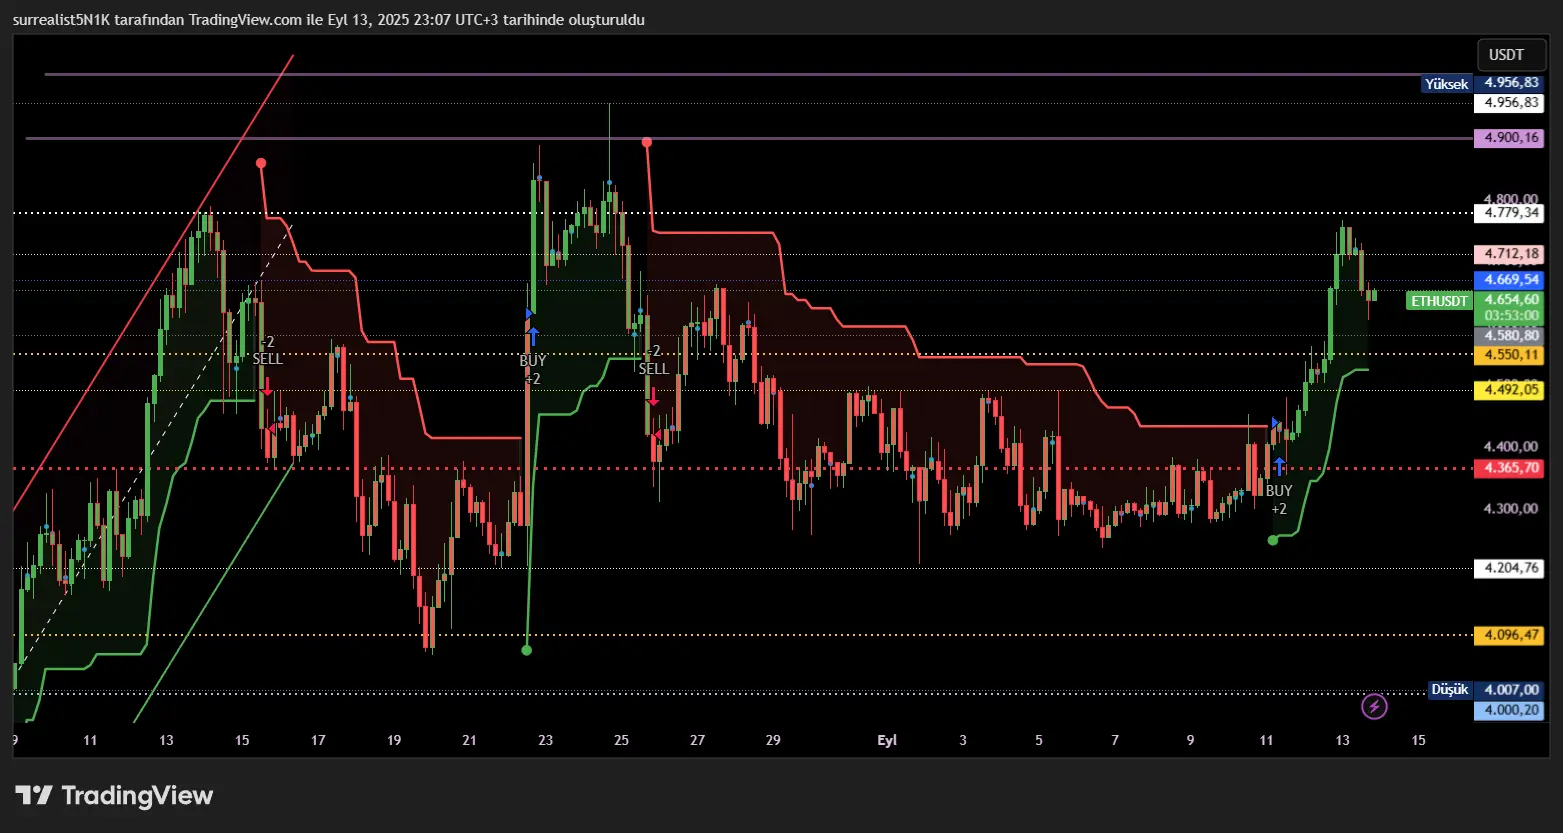Click date 3 on the time axis
1563x833 pixels.
963,741
